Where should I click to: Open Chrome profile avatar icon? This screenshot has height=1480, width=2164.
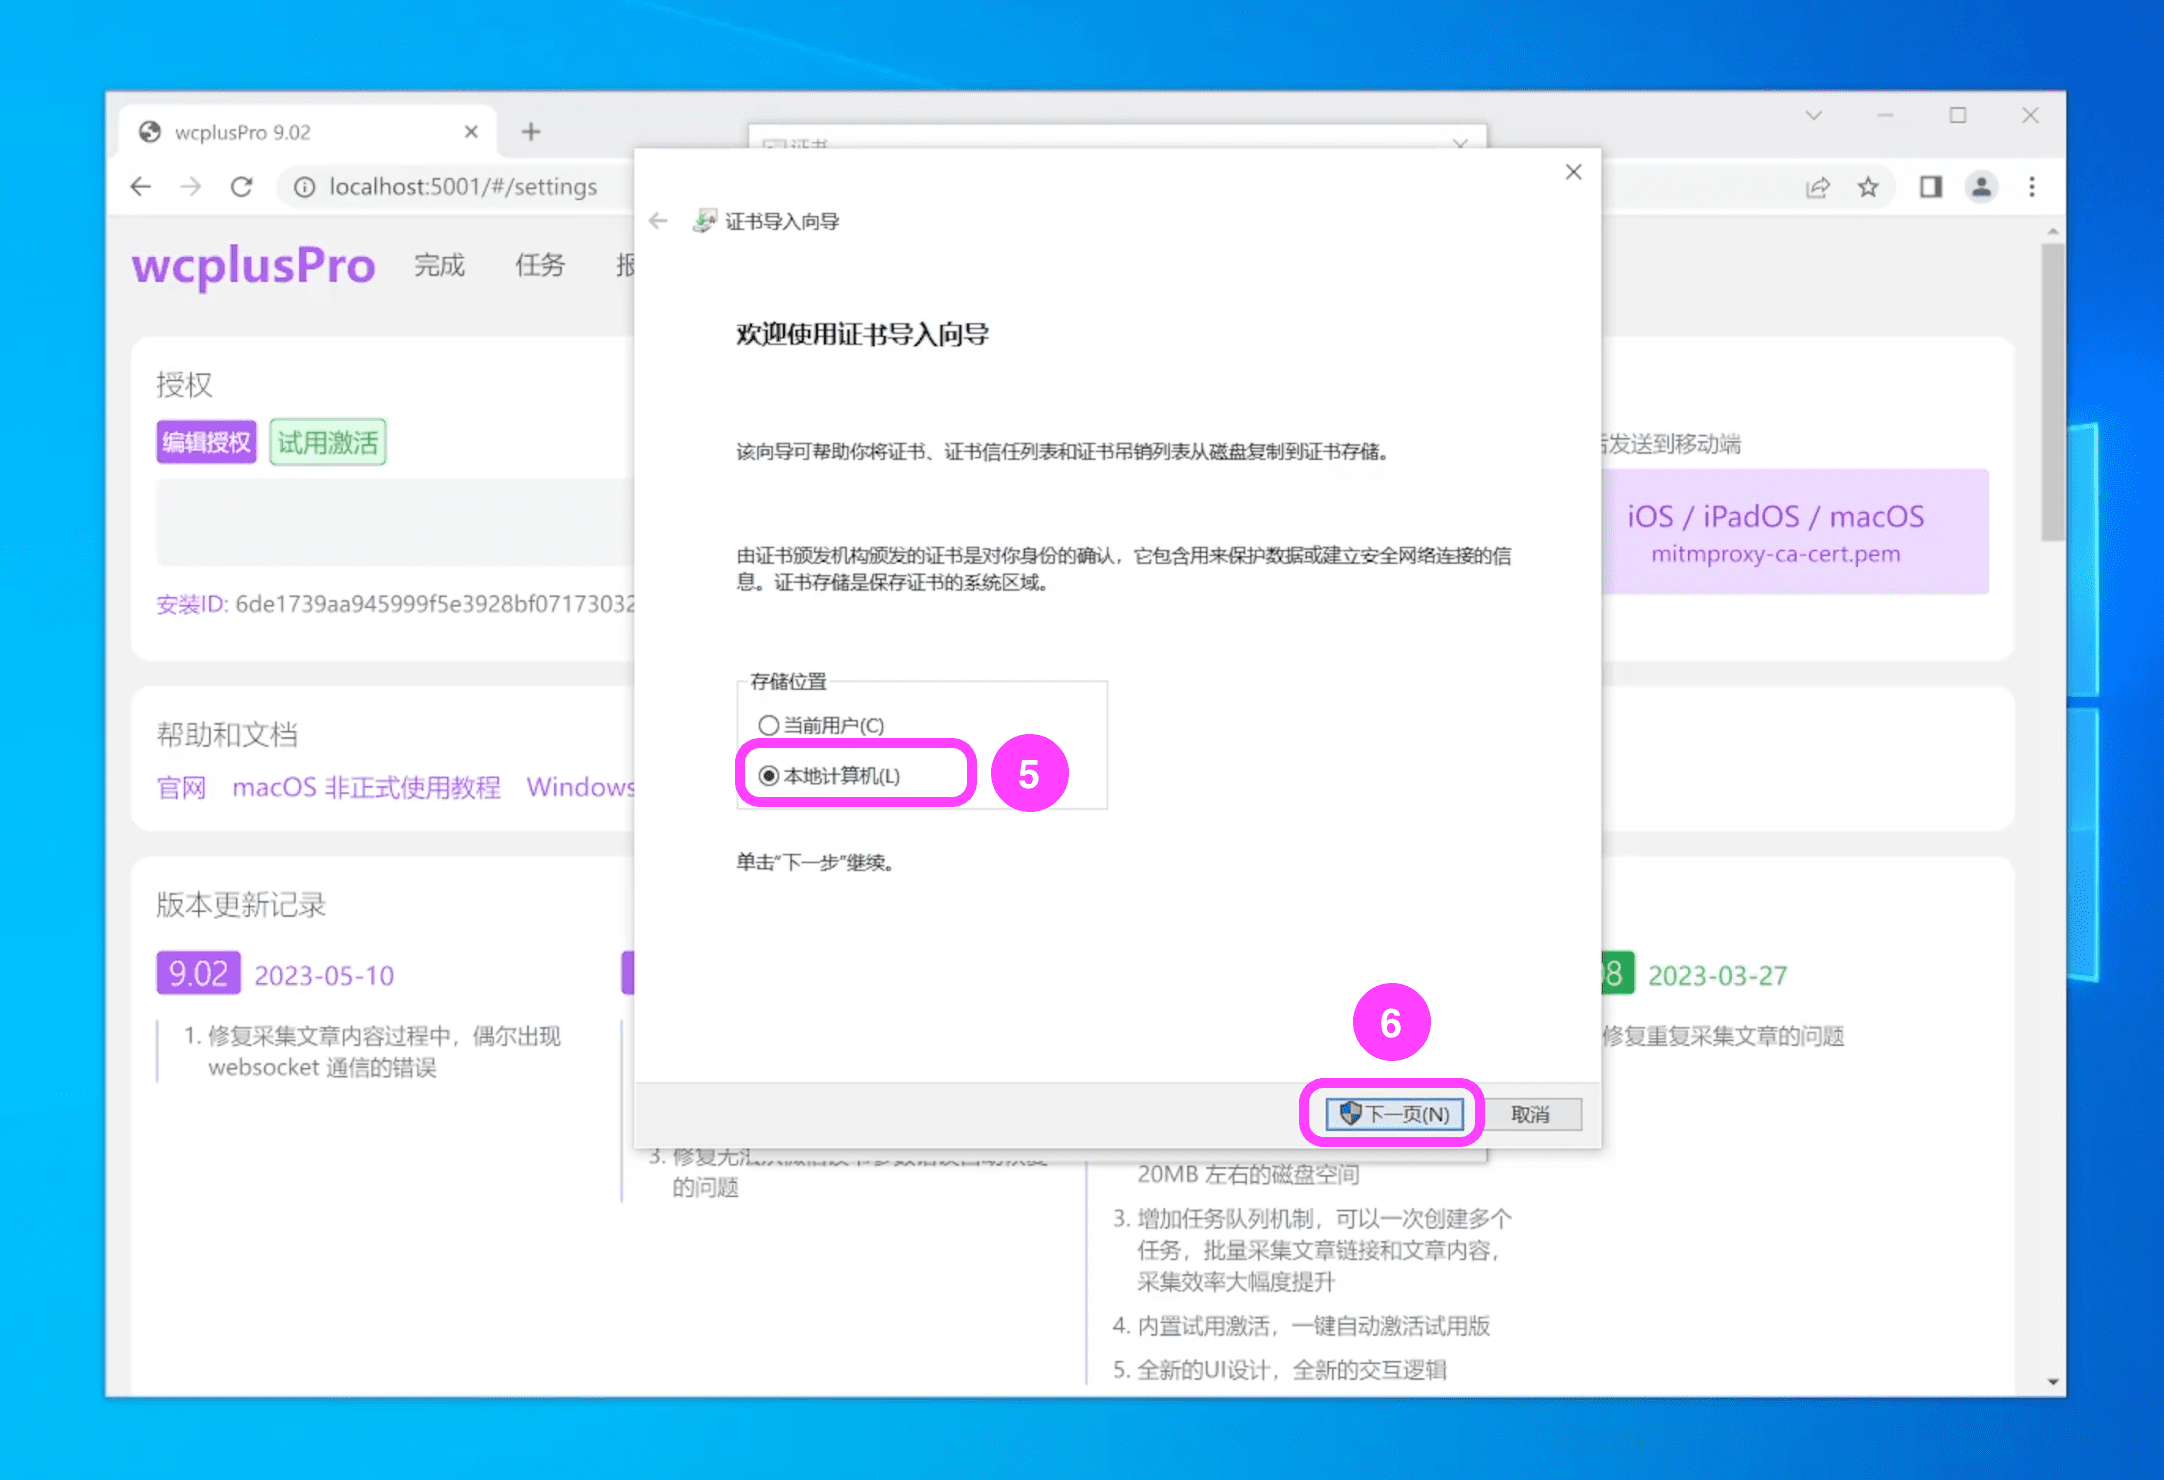click(1981, 187)
